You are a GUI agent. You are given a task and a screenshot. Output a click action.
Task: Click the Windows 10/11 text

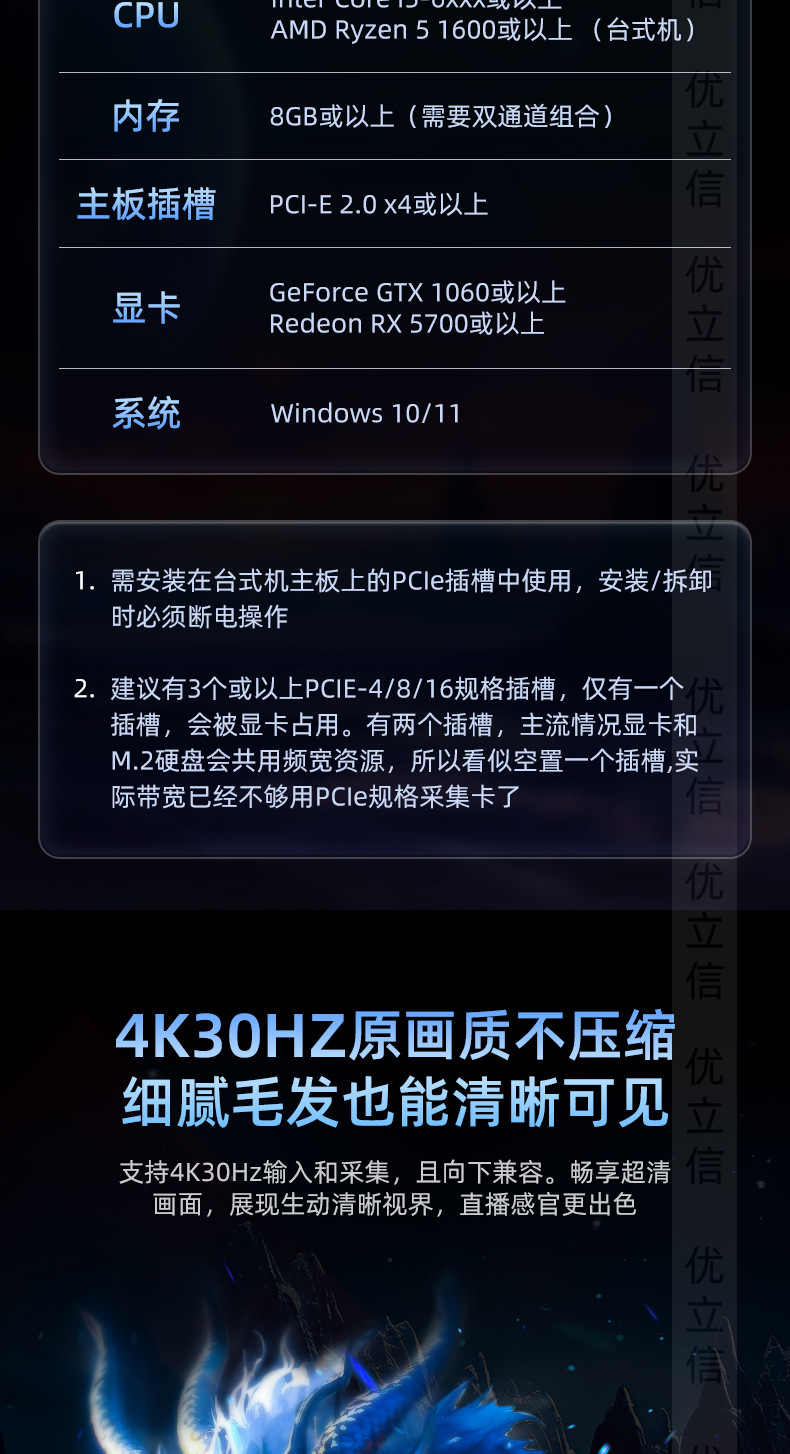[x=366, y=413]
